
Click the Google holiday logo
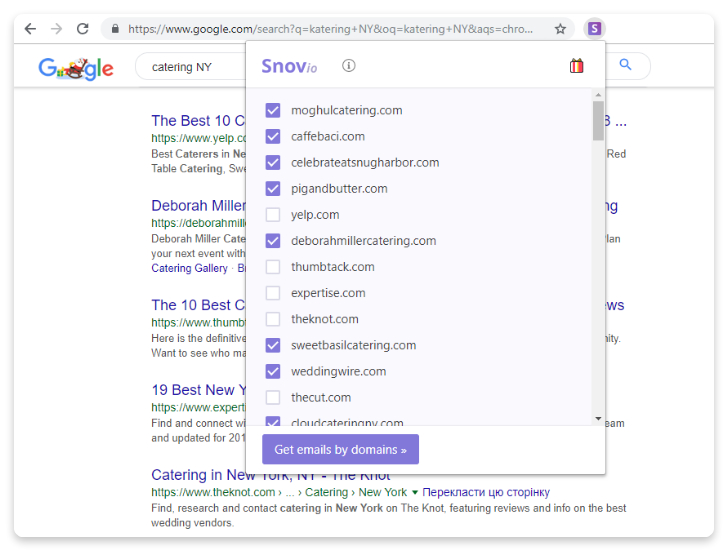(76, 68)
